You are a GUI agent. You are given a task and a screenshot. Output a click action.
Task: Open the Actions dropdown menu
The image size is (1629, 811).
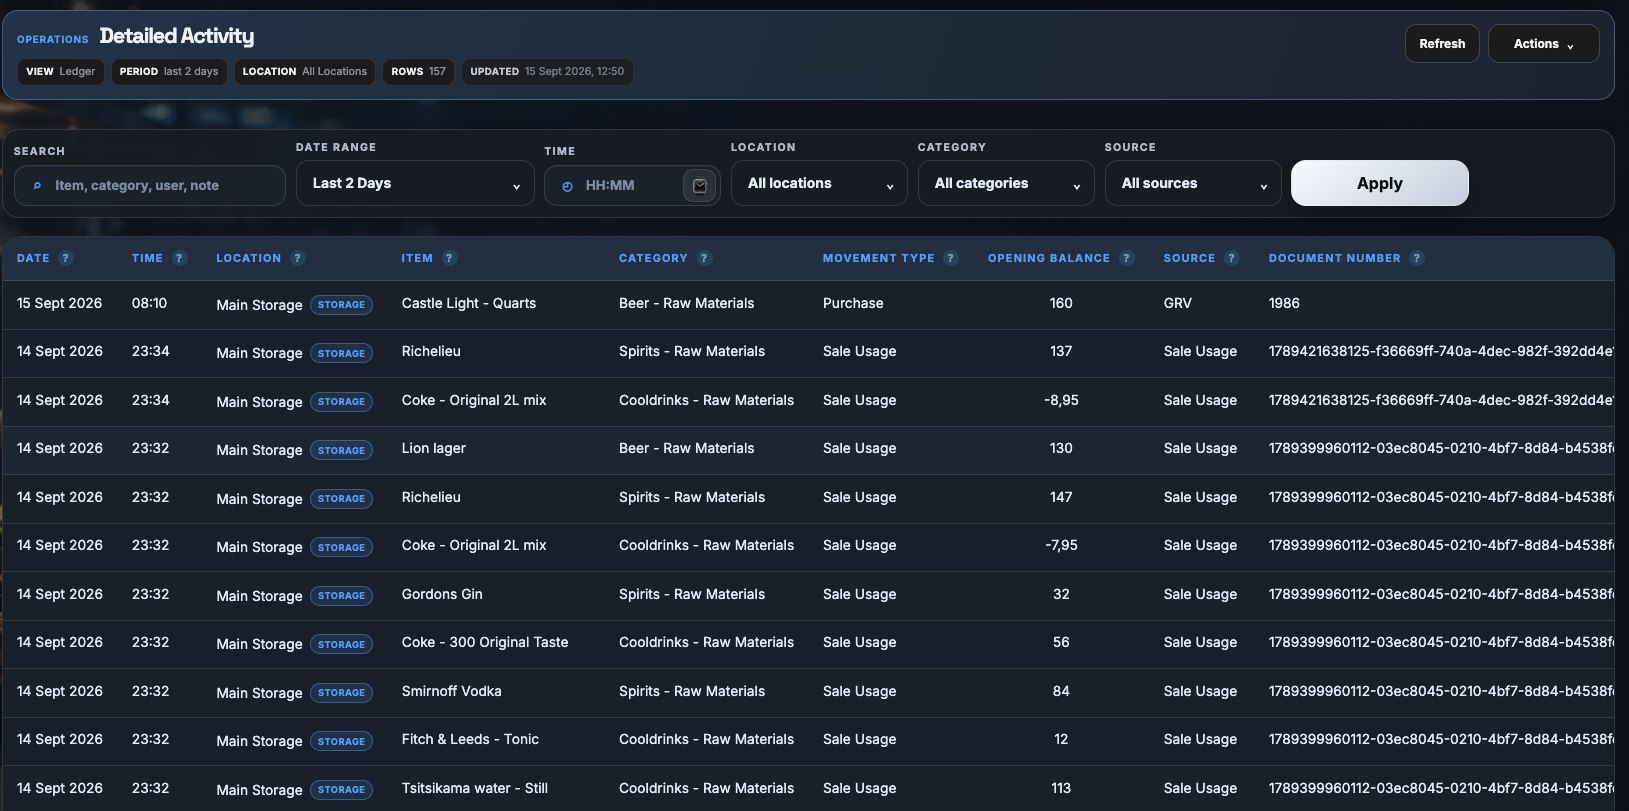point(1543,44)
